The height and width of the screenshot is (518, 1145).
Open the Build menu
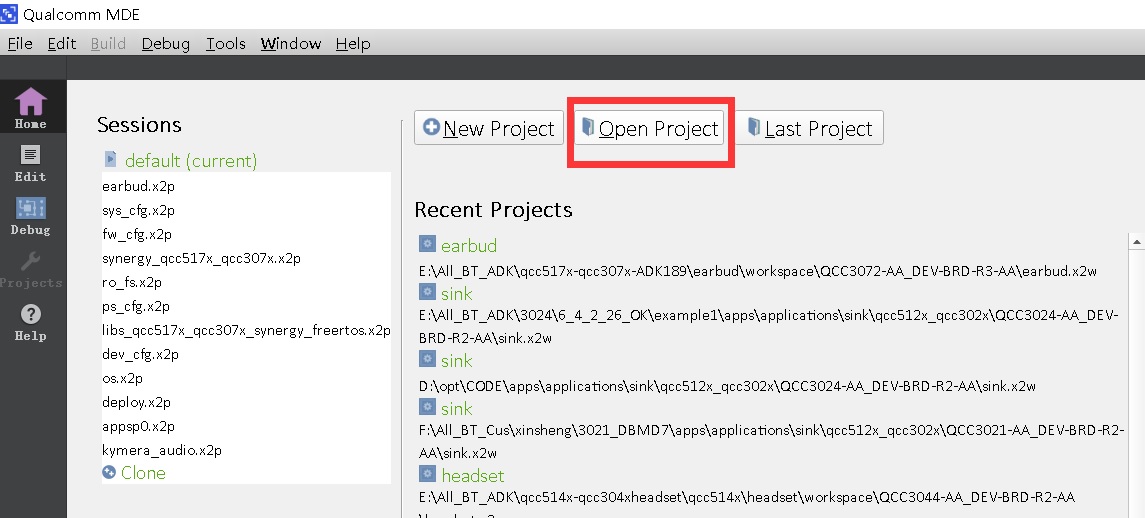pyautogui.click(x=108, y=44)
